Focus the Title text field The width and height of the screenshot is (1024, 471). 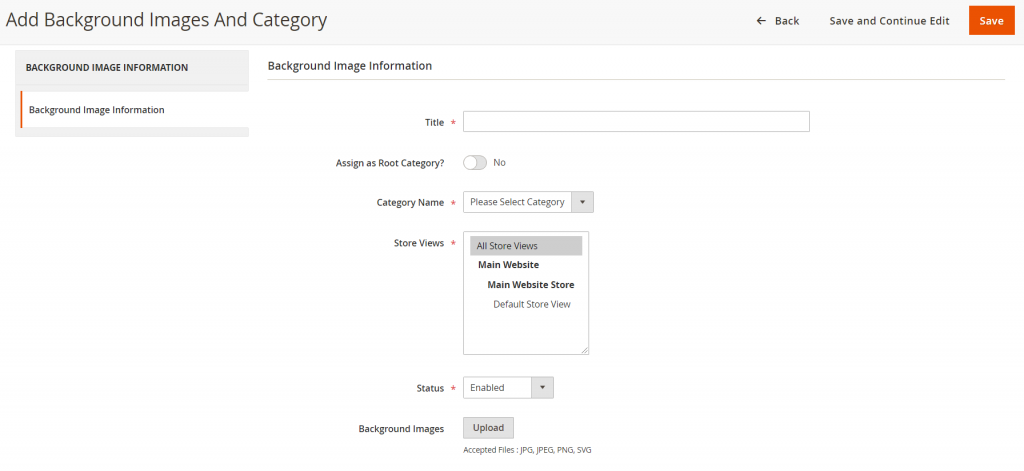(x=636, y=122)
